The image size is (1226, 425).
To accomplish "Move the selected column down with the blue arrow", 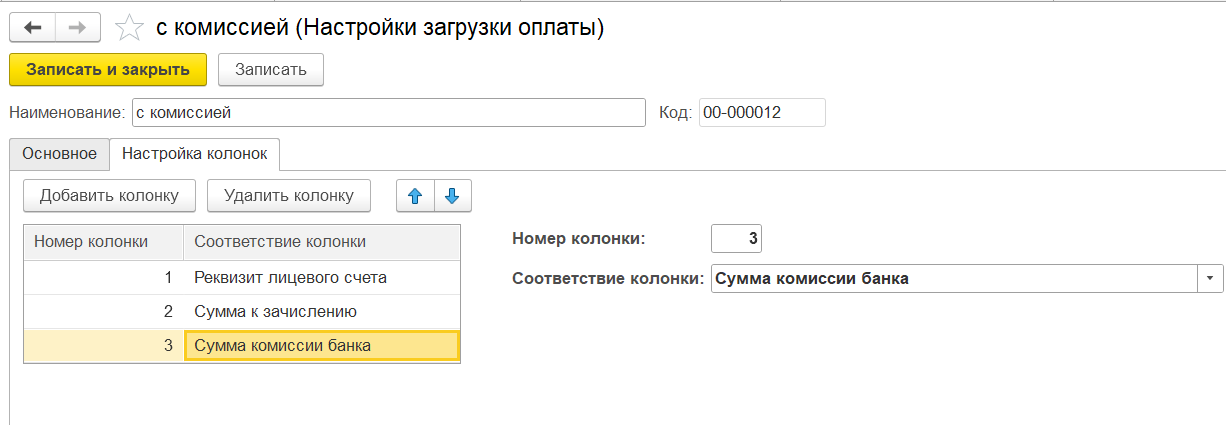I will pyautogui.click(x=452, y=196).
